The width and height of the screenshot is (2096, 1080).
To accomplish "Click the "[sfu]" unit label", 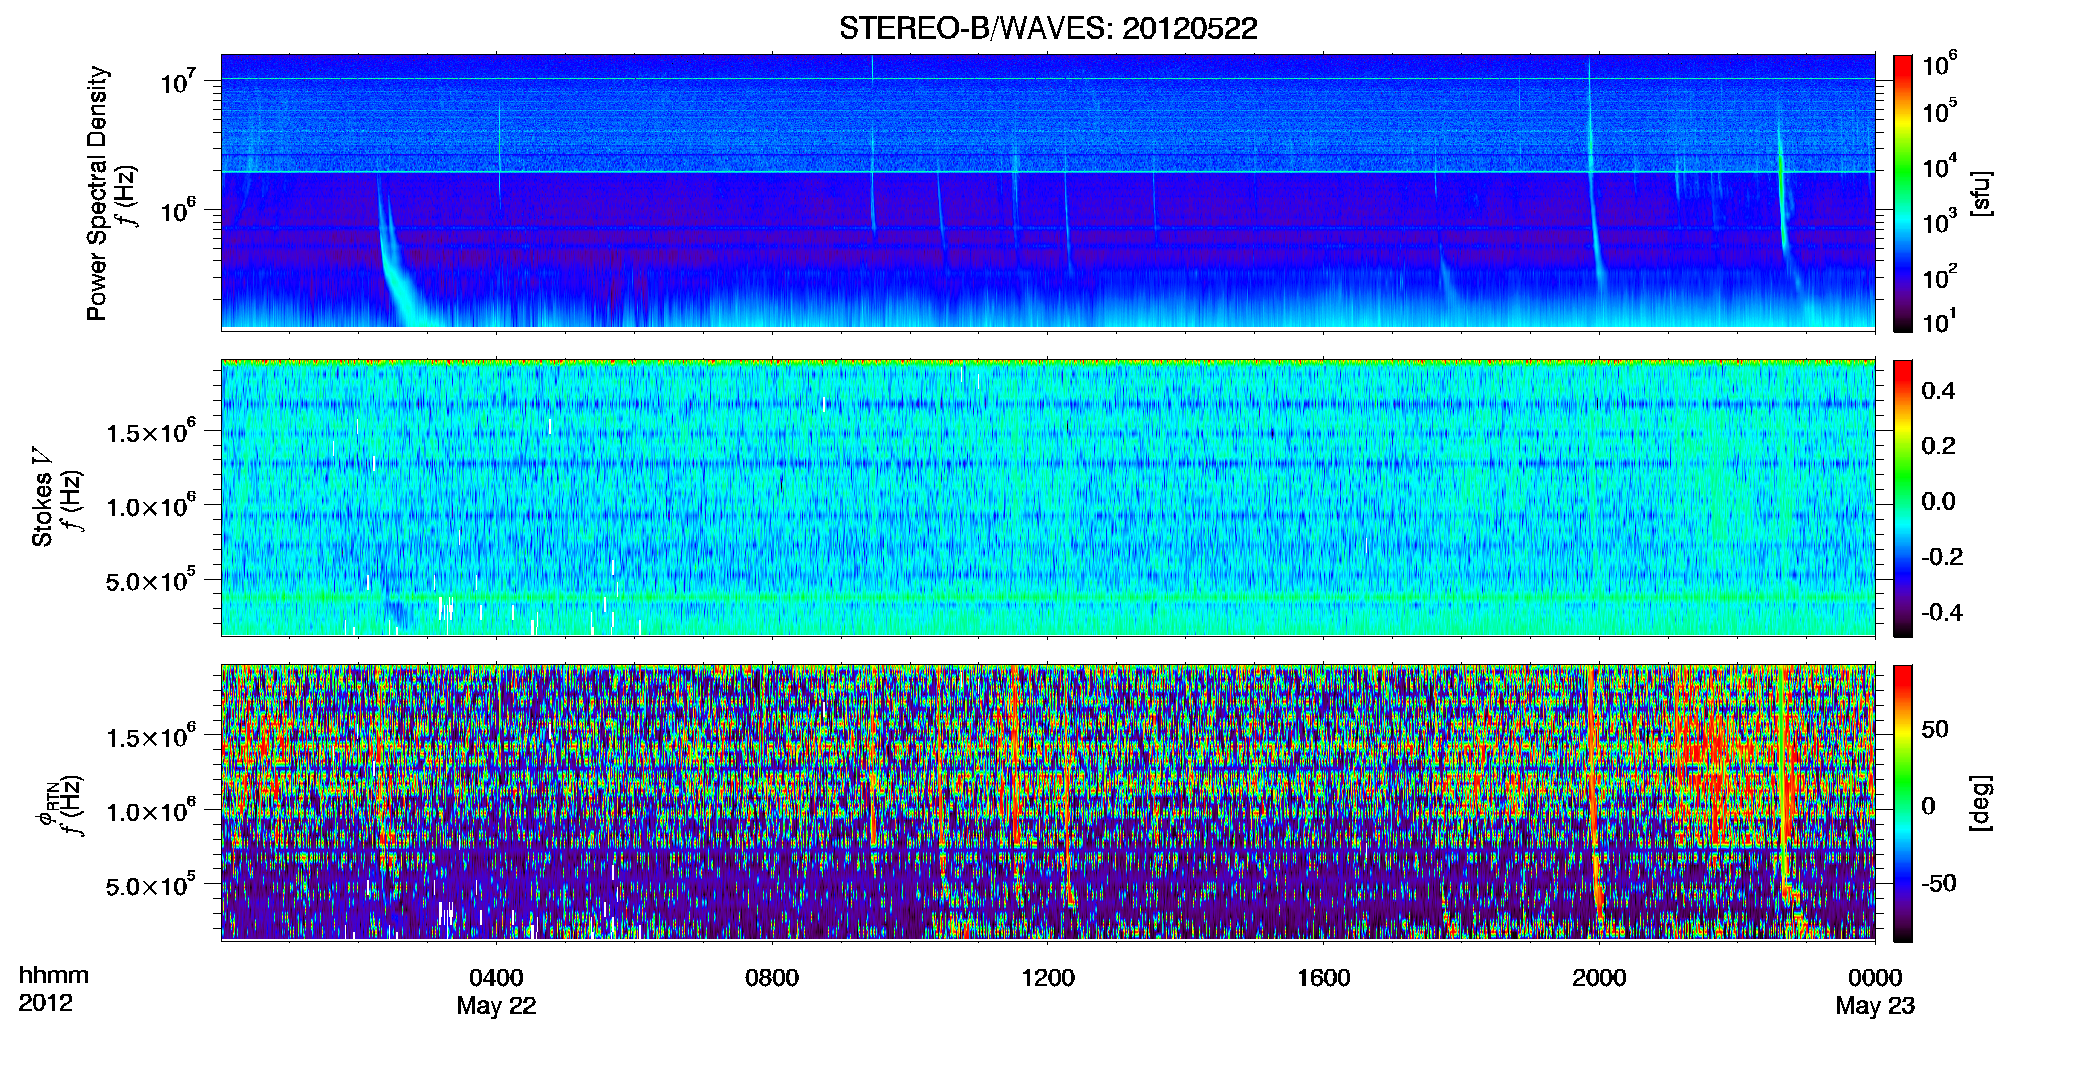I will 1981,193.
